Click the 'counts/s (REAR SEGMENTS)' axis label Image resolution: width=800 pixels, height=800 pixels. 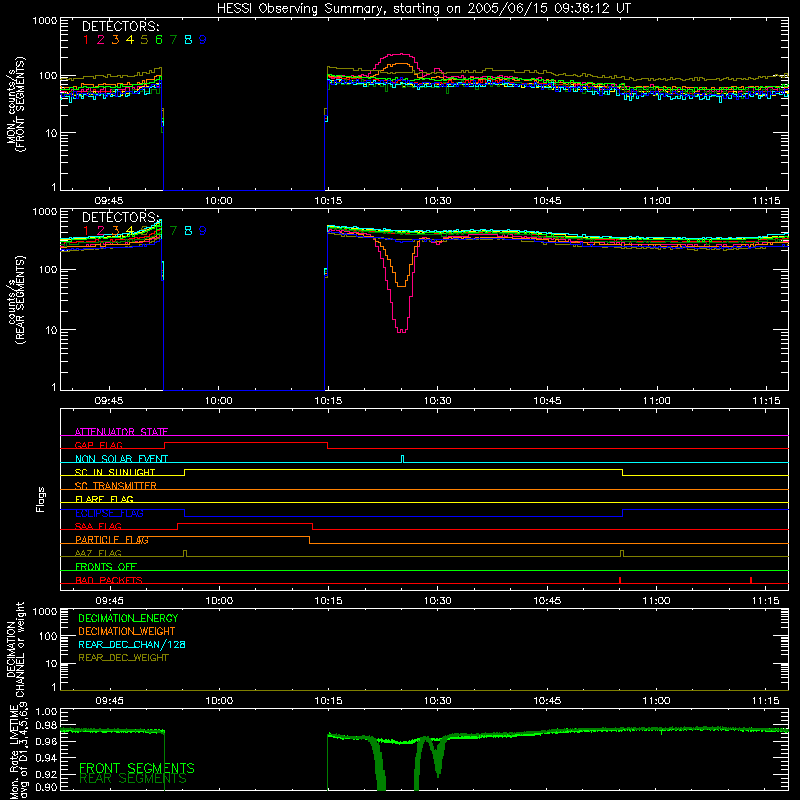coord(16,300)
